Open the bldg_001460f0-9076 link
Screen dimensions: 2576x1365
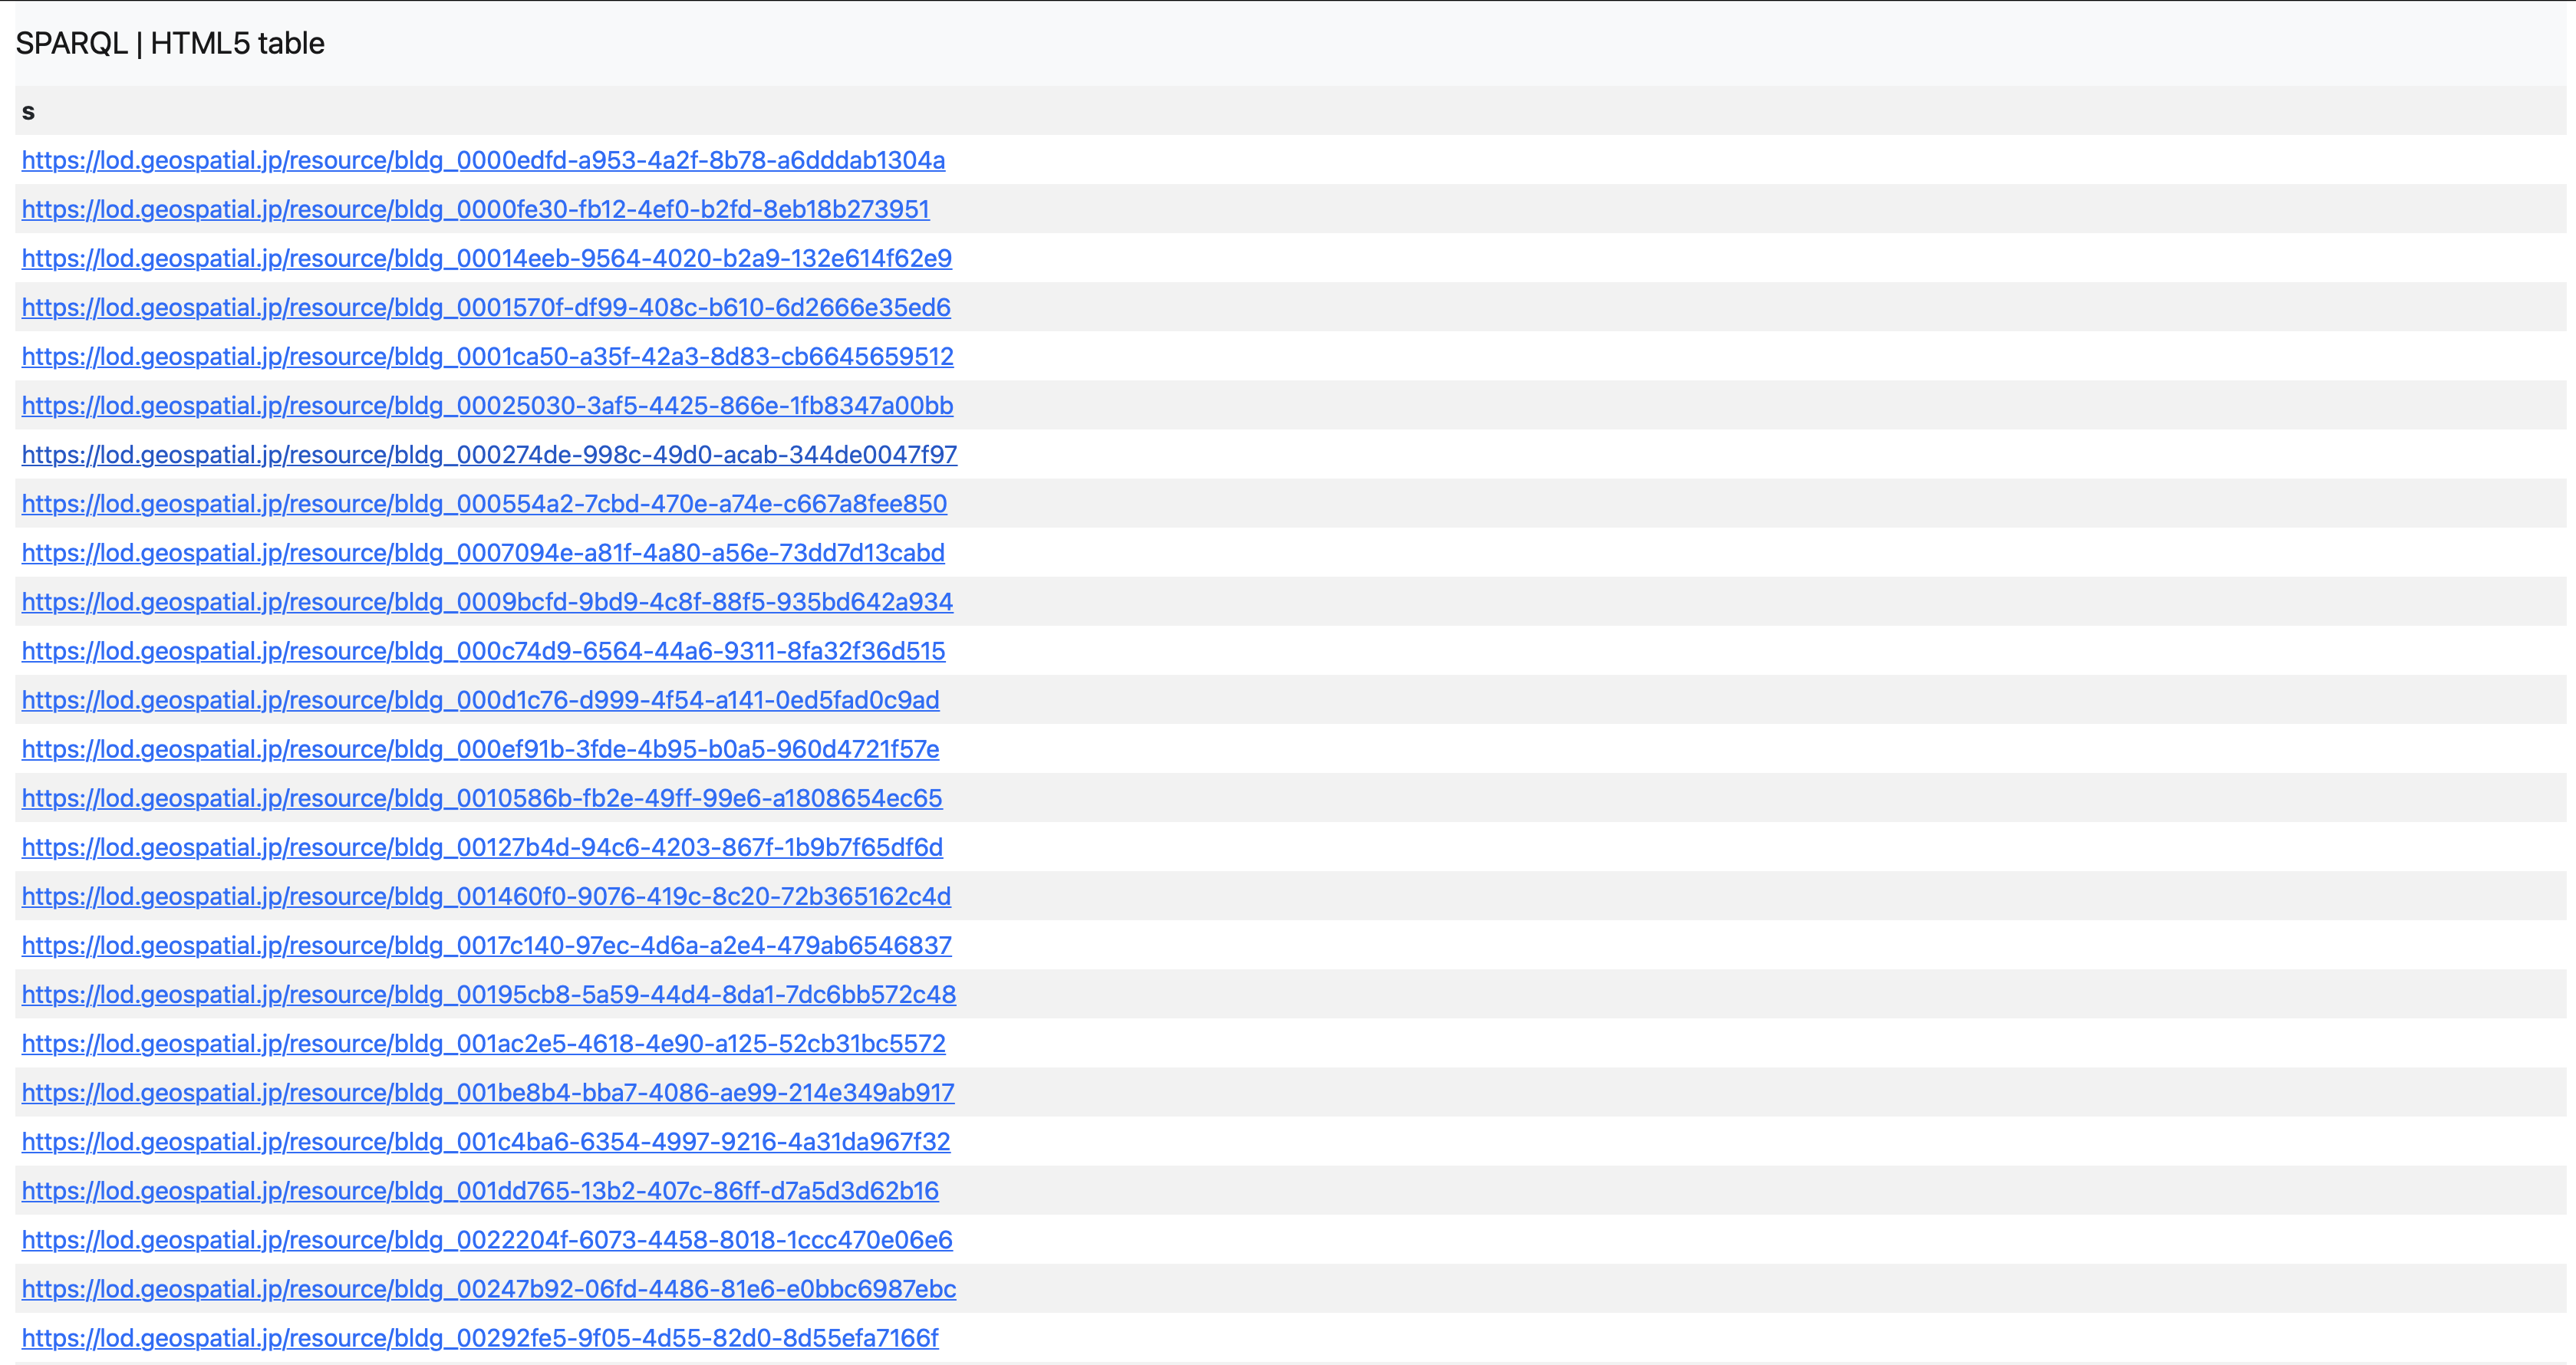coord(486,895)
